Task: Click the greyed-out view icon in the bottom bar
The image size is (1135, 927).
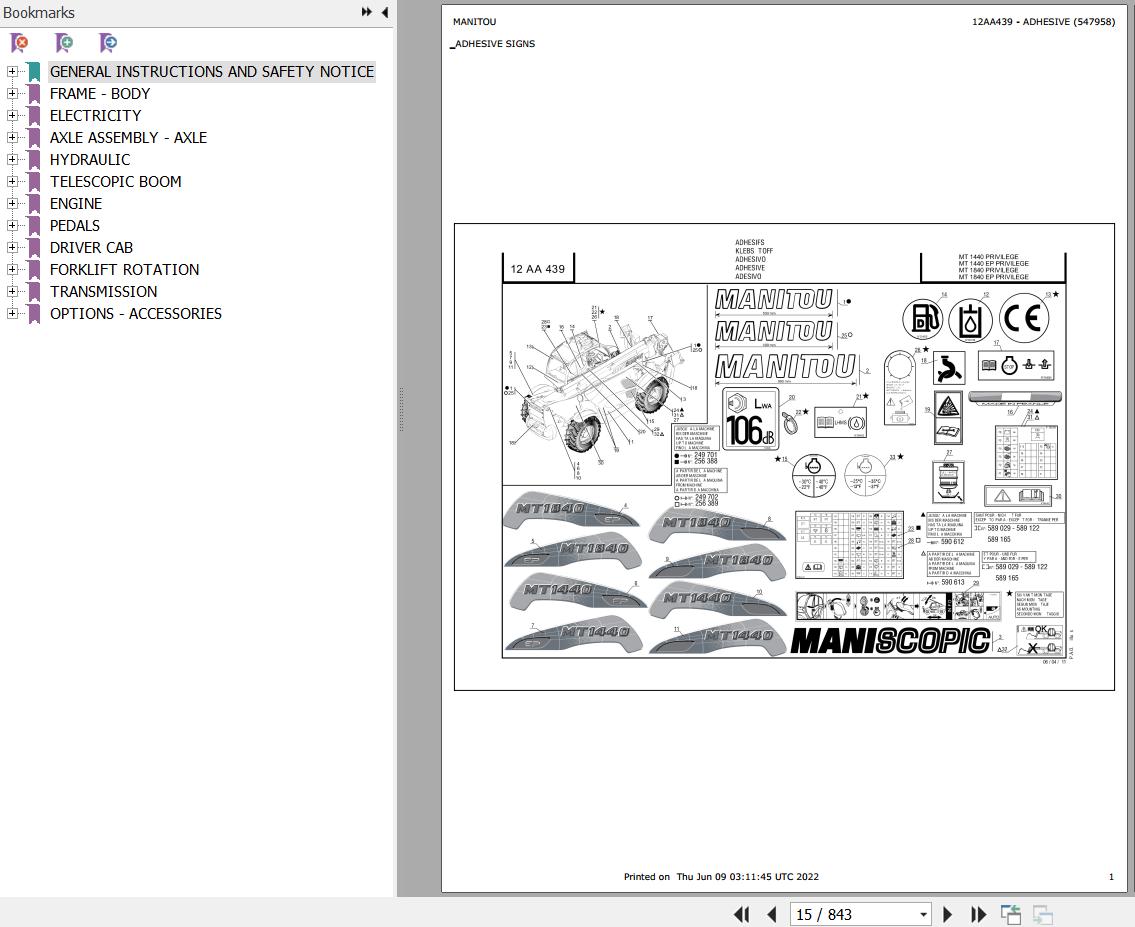Action: click(x=1042, y=915)
